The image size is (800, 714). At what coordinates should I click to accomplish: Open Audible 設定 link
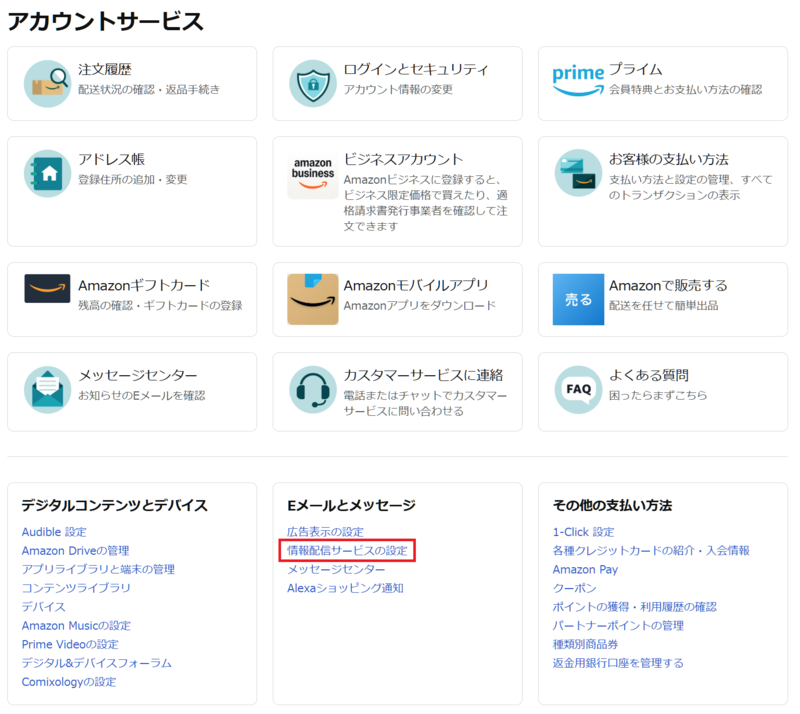pos(54,532)
